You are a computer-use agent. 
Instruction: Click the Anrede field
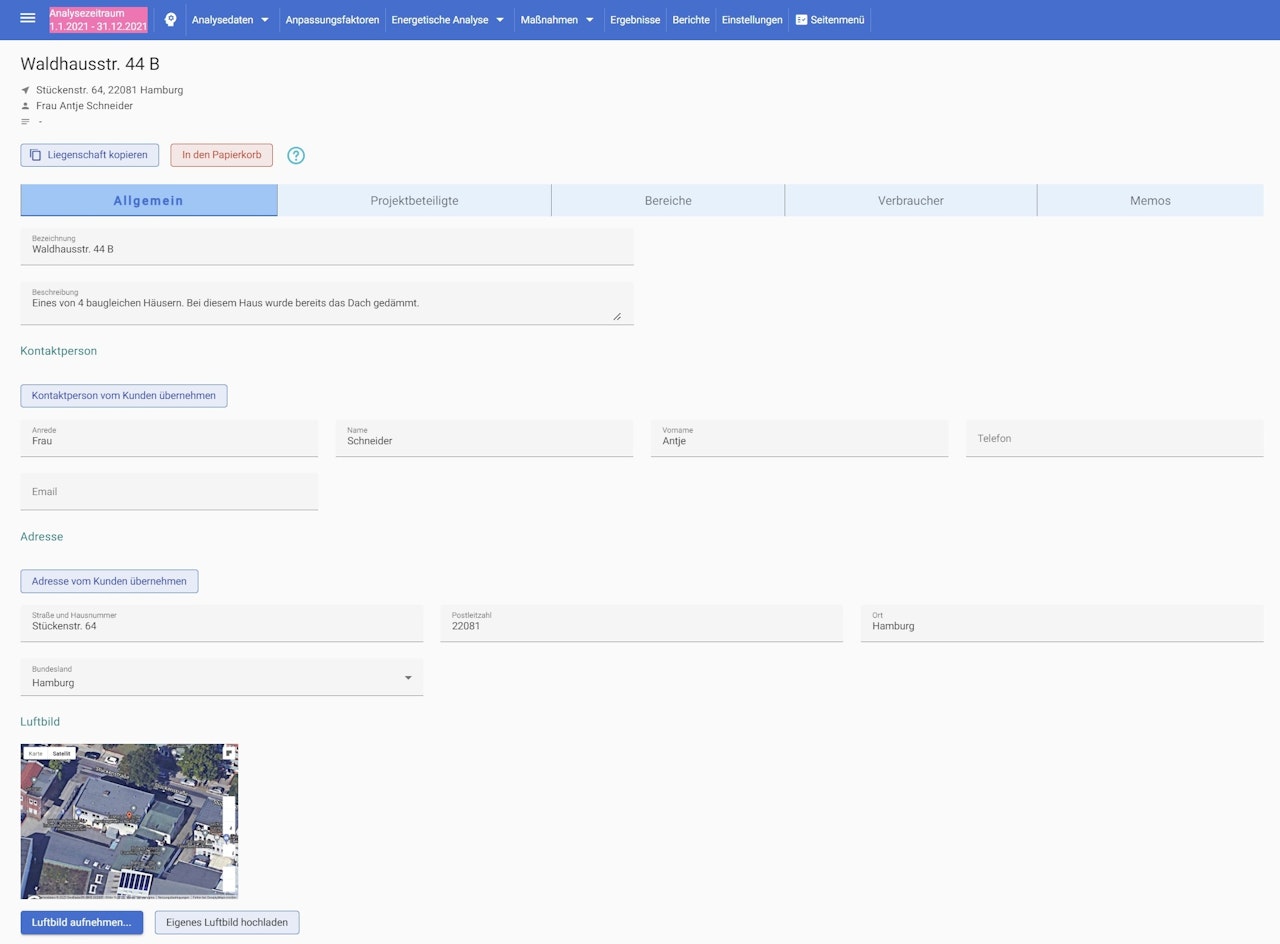[169, 438]
